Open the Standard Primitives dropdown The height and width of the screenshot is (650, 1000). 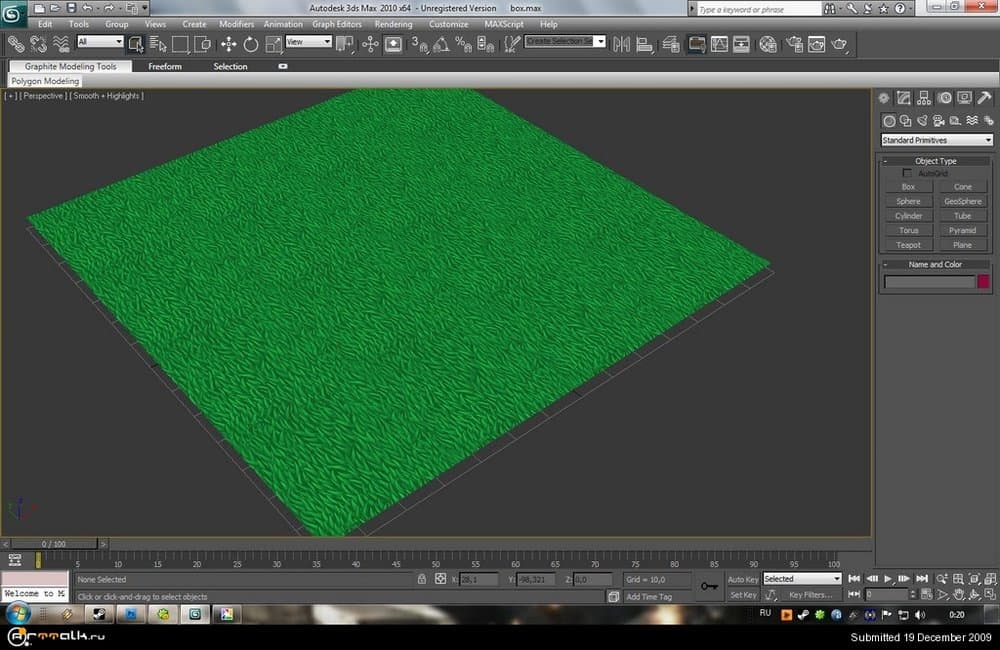pos(936,140)
